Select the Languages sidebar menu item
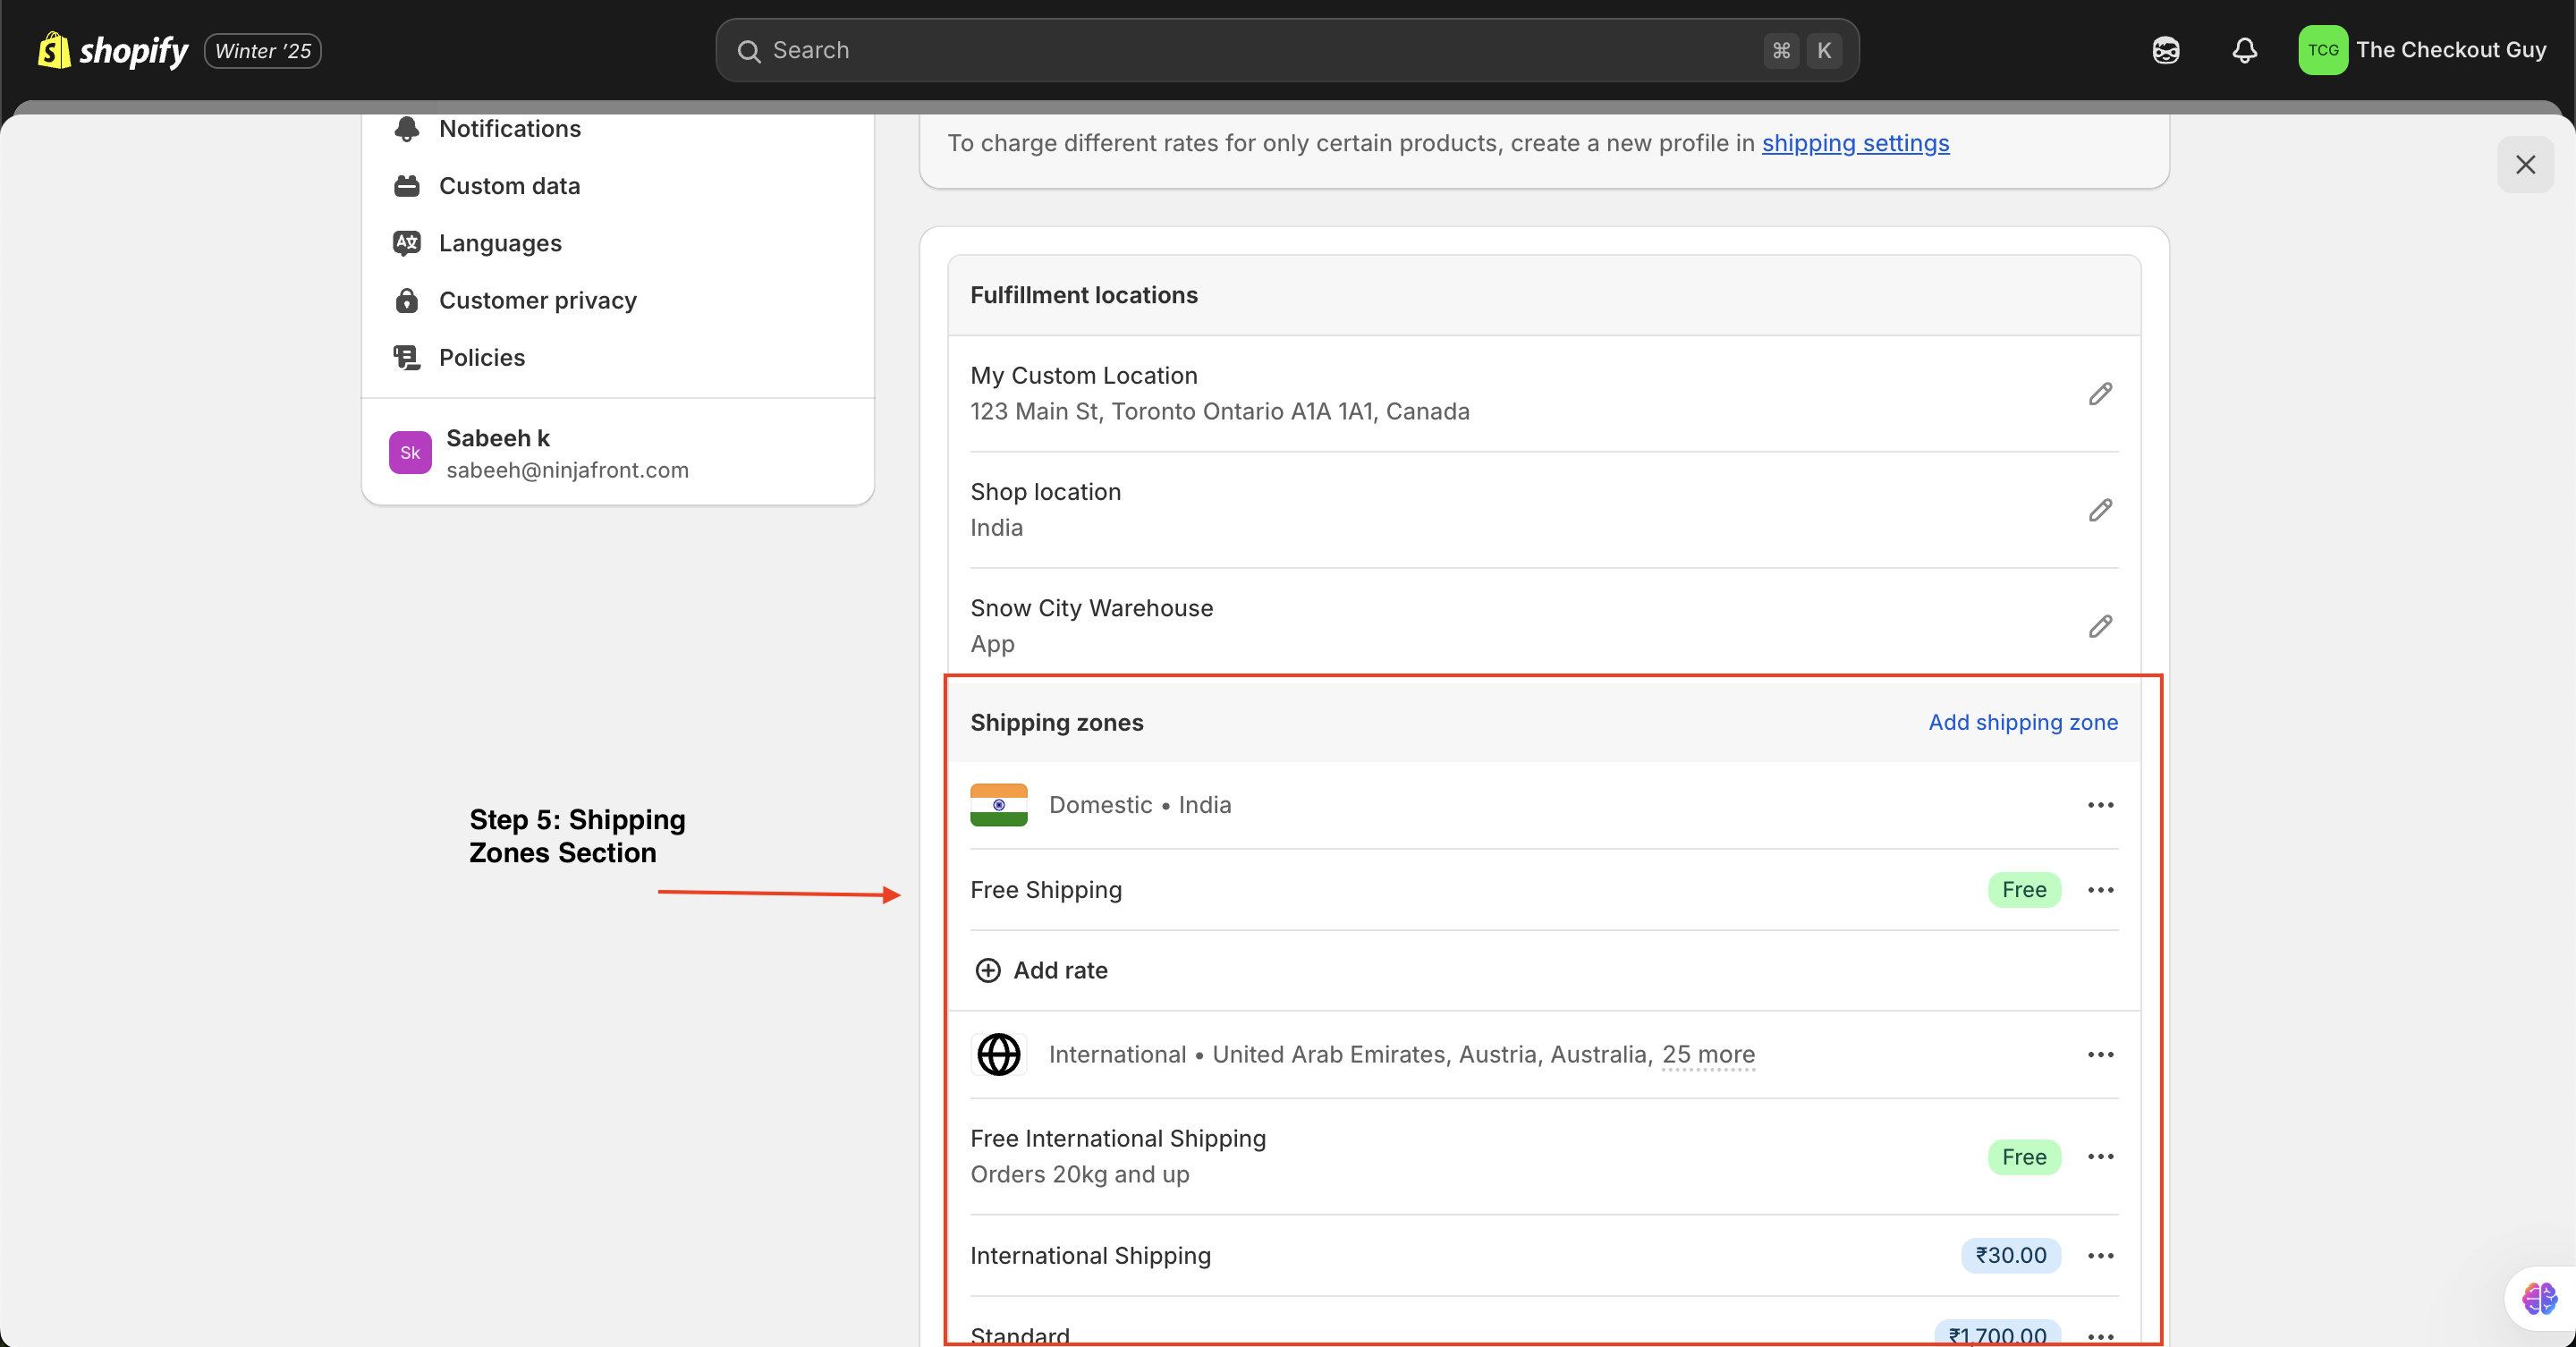 tap(501, 241)
